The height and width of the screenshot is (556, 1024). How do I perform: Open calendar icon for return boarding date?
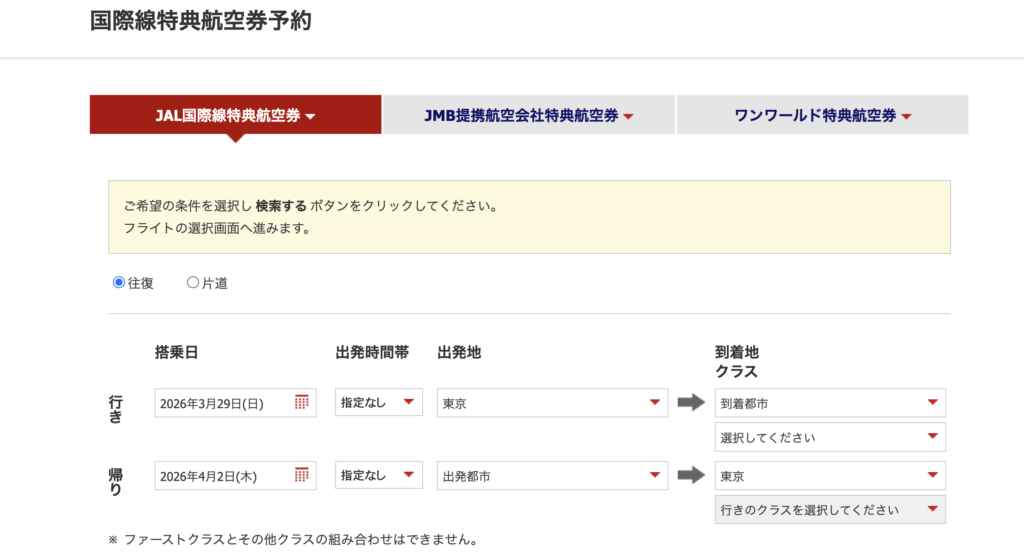pyautogui.click(x=301, y=475)
